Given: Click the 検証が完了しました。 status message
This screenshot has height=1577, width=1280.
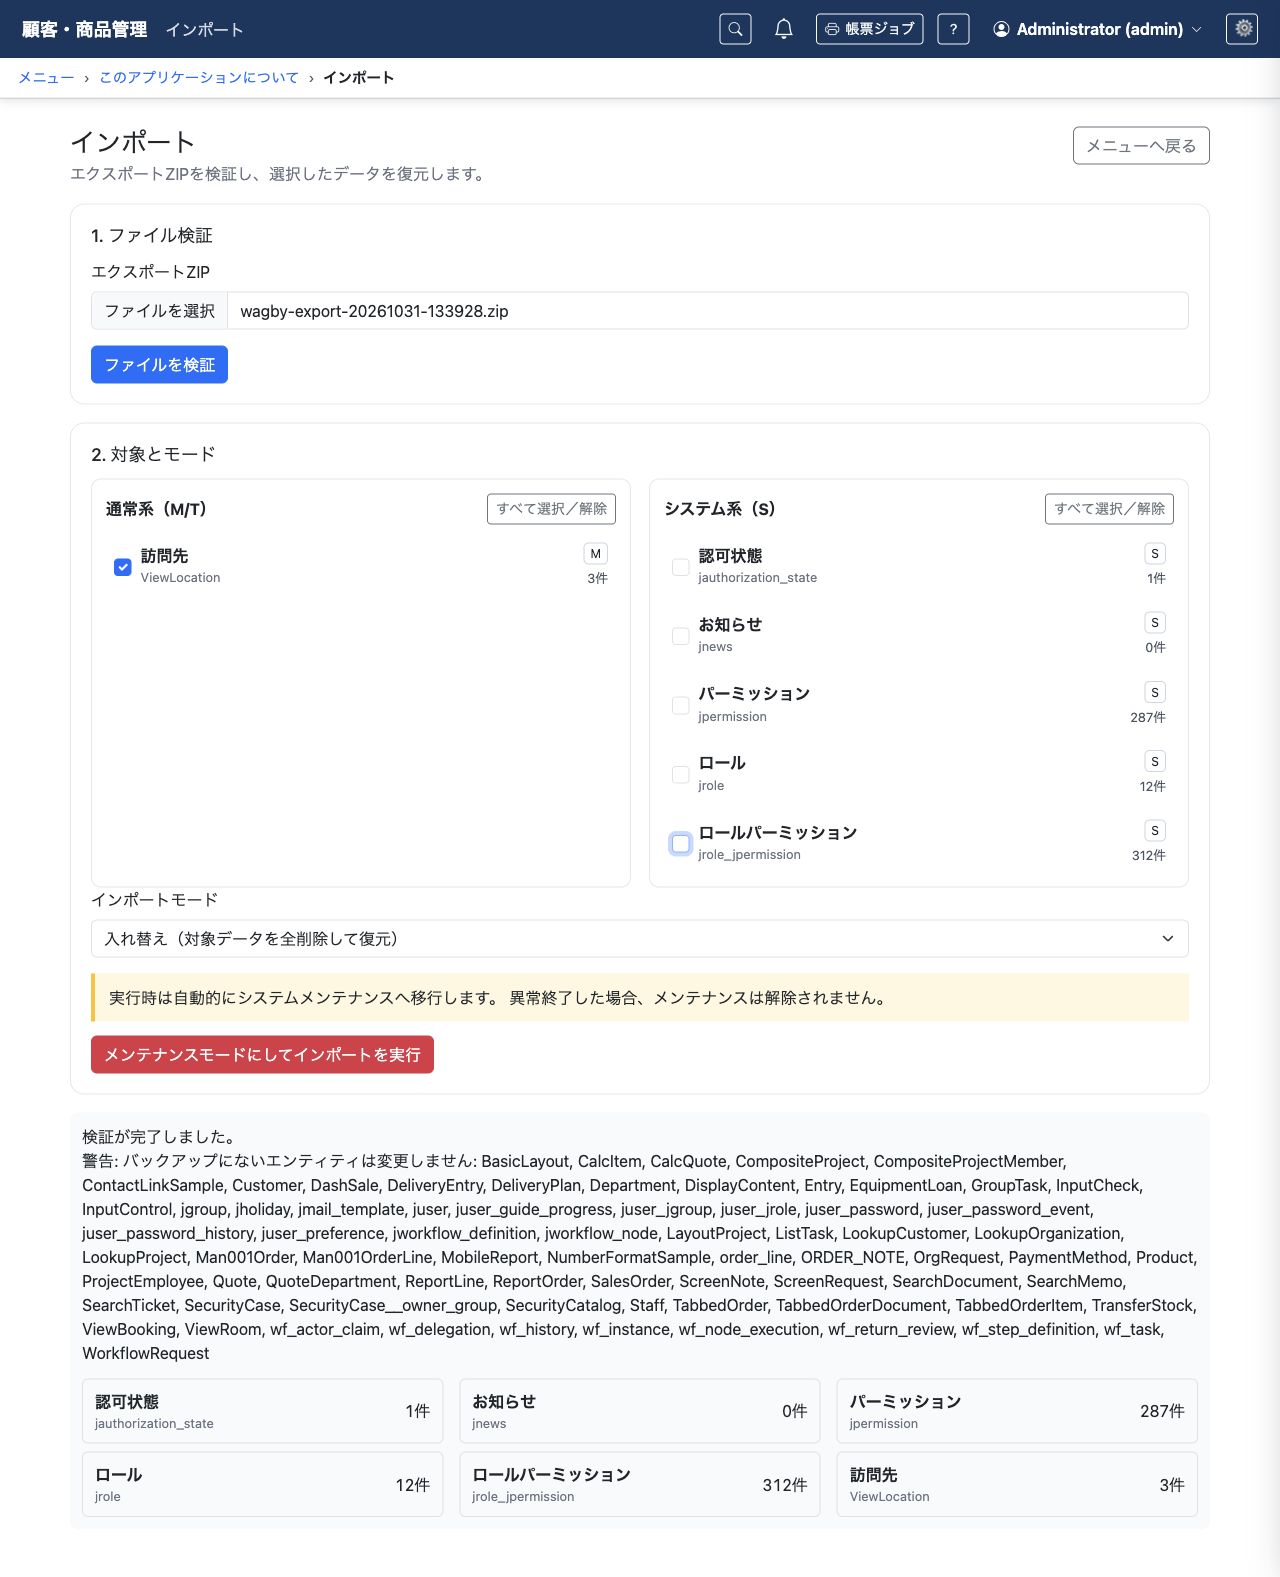Looking at the screenshot, I should pos(160,1137).
